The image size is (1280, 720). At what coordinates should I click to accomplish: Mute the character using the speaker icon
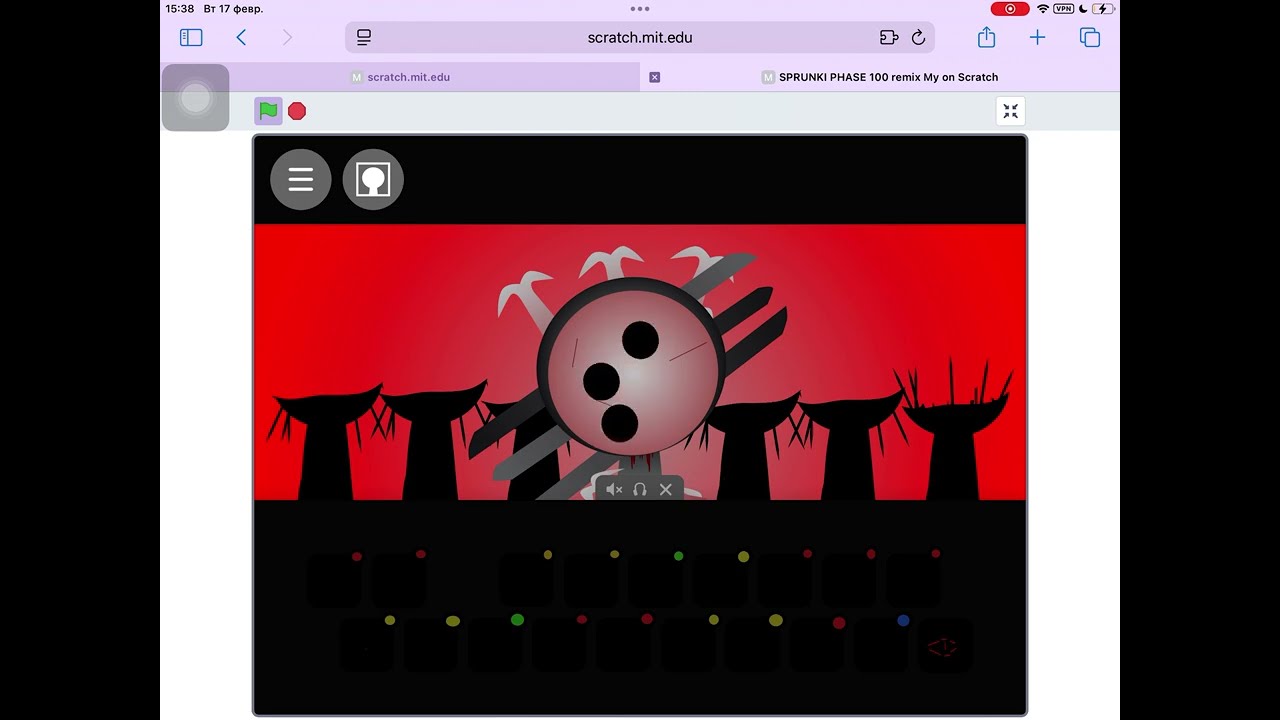tap(614, 489)
